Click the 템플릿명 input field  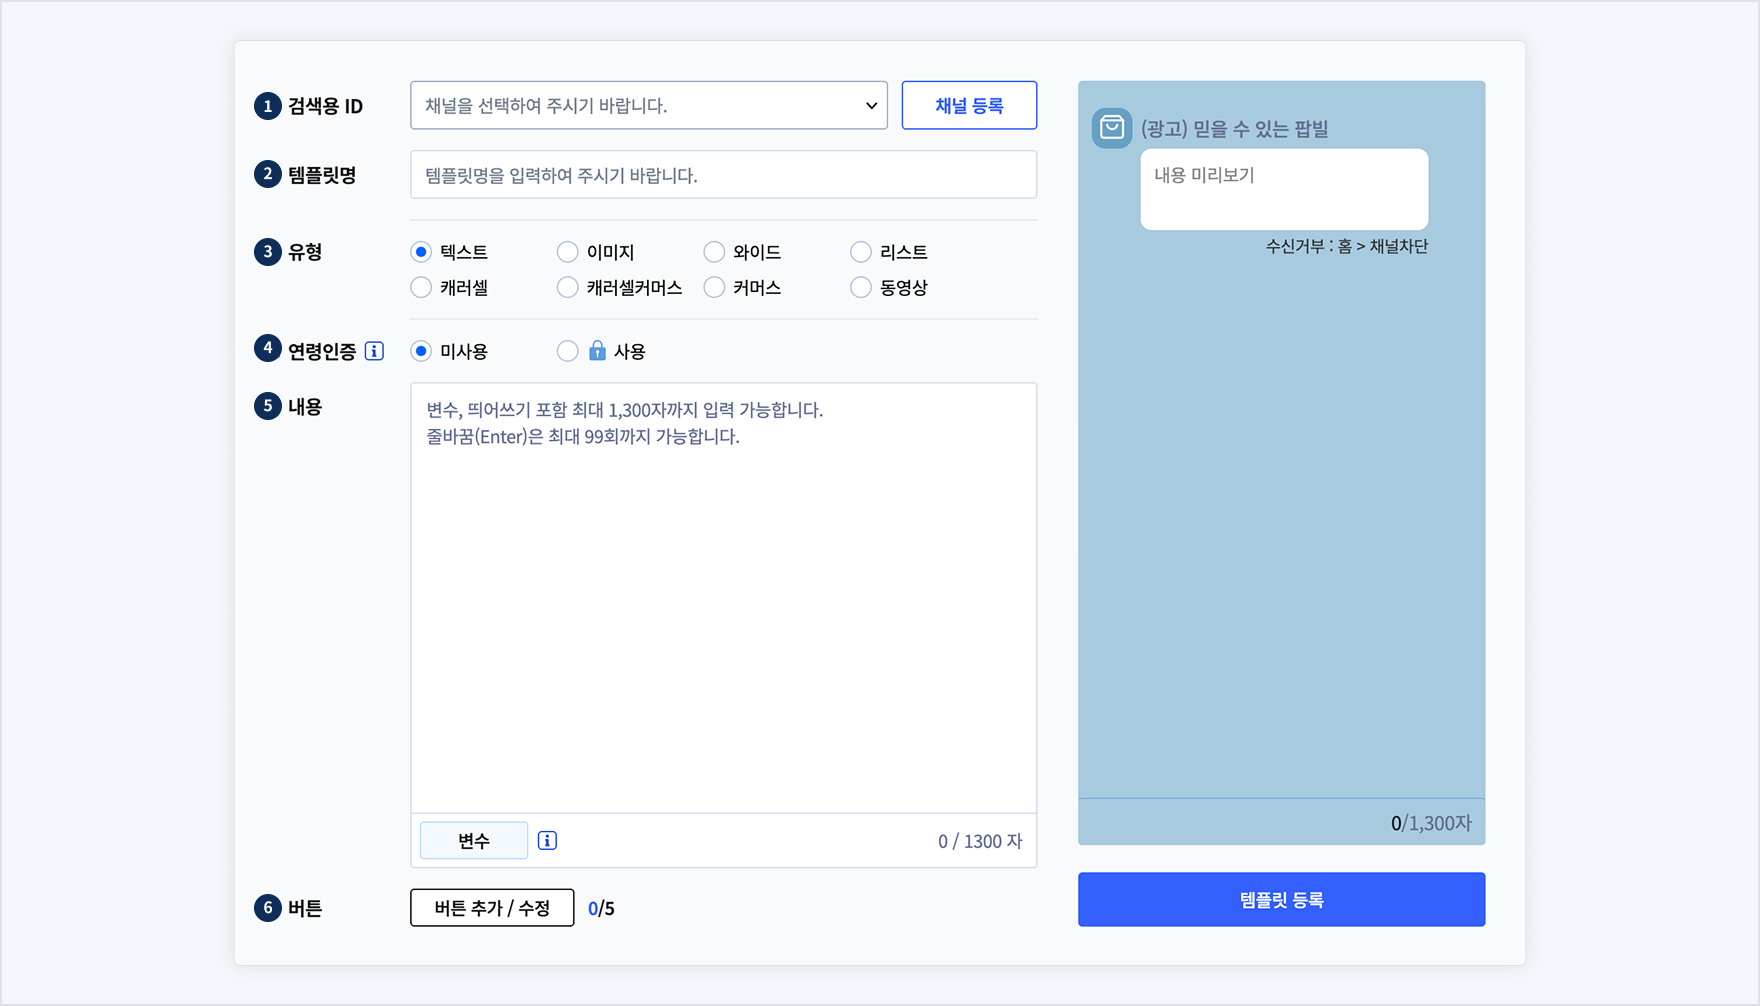[x=722, y=174]
